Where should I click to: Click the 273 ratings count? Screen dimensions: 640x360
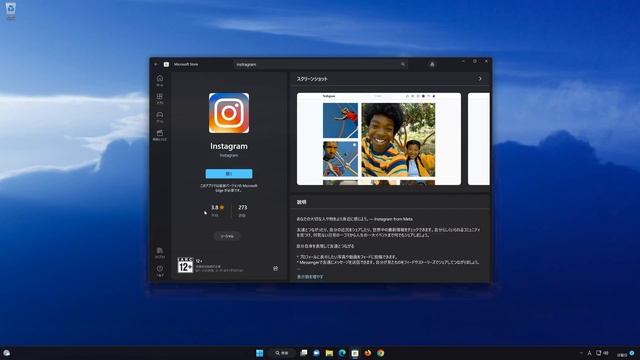(x=242, y=210)
